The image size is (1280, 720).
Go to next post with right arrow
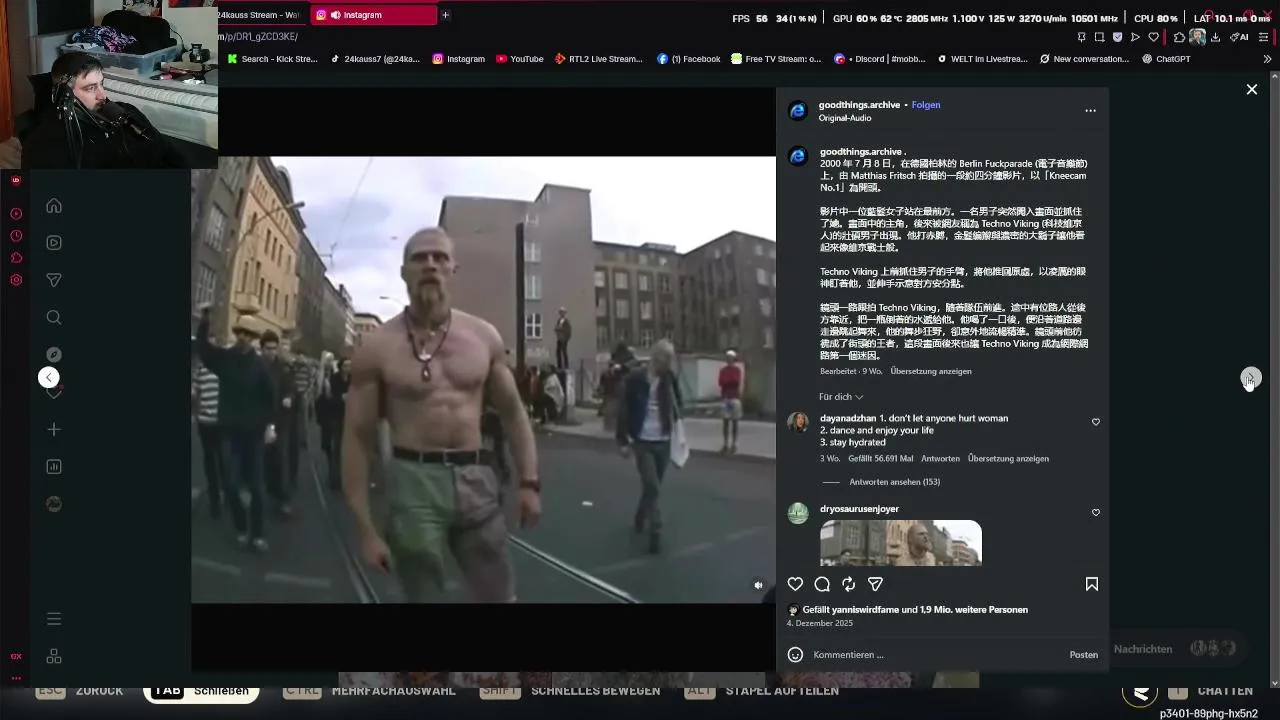[x=1251, y=378]
